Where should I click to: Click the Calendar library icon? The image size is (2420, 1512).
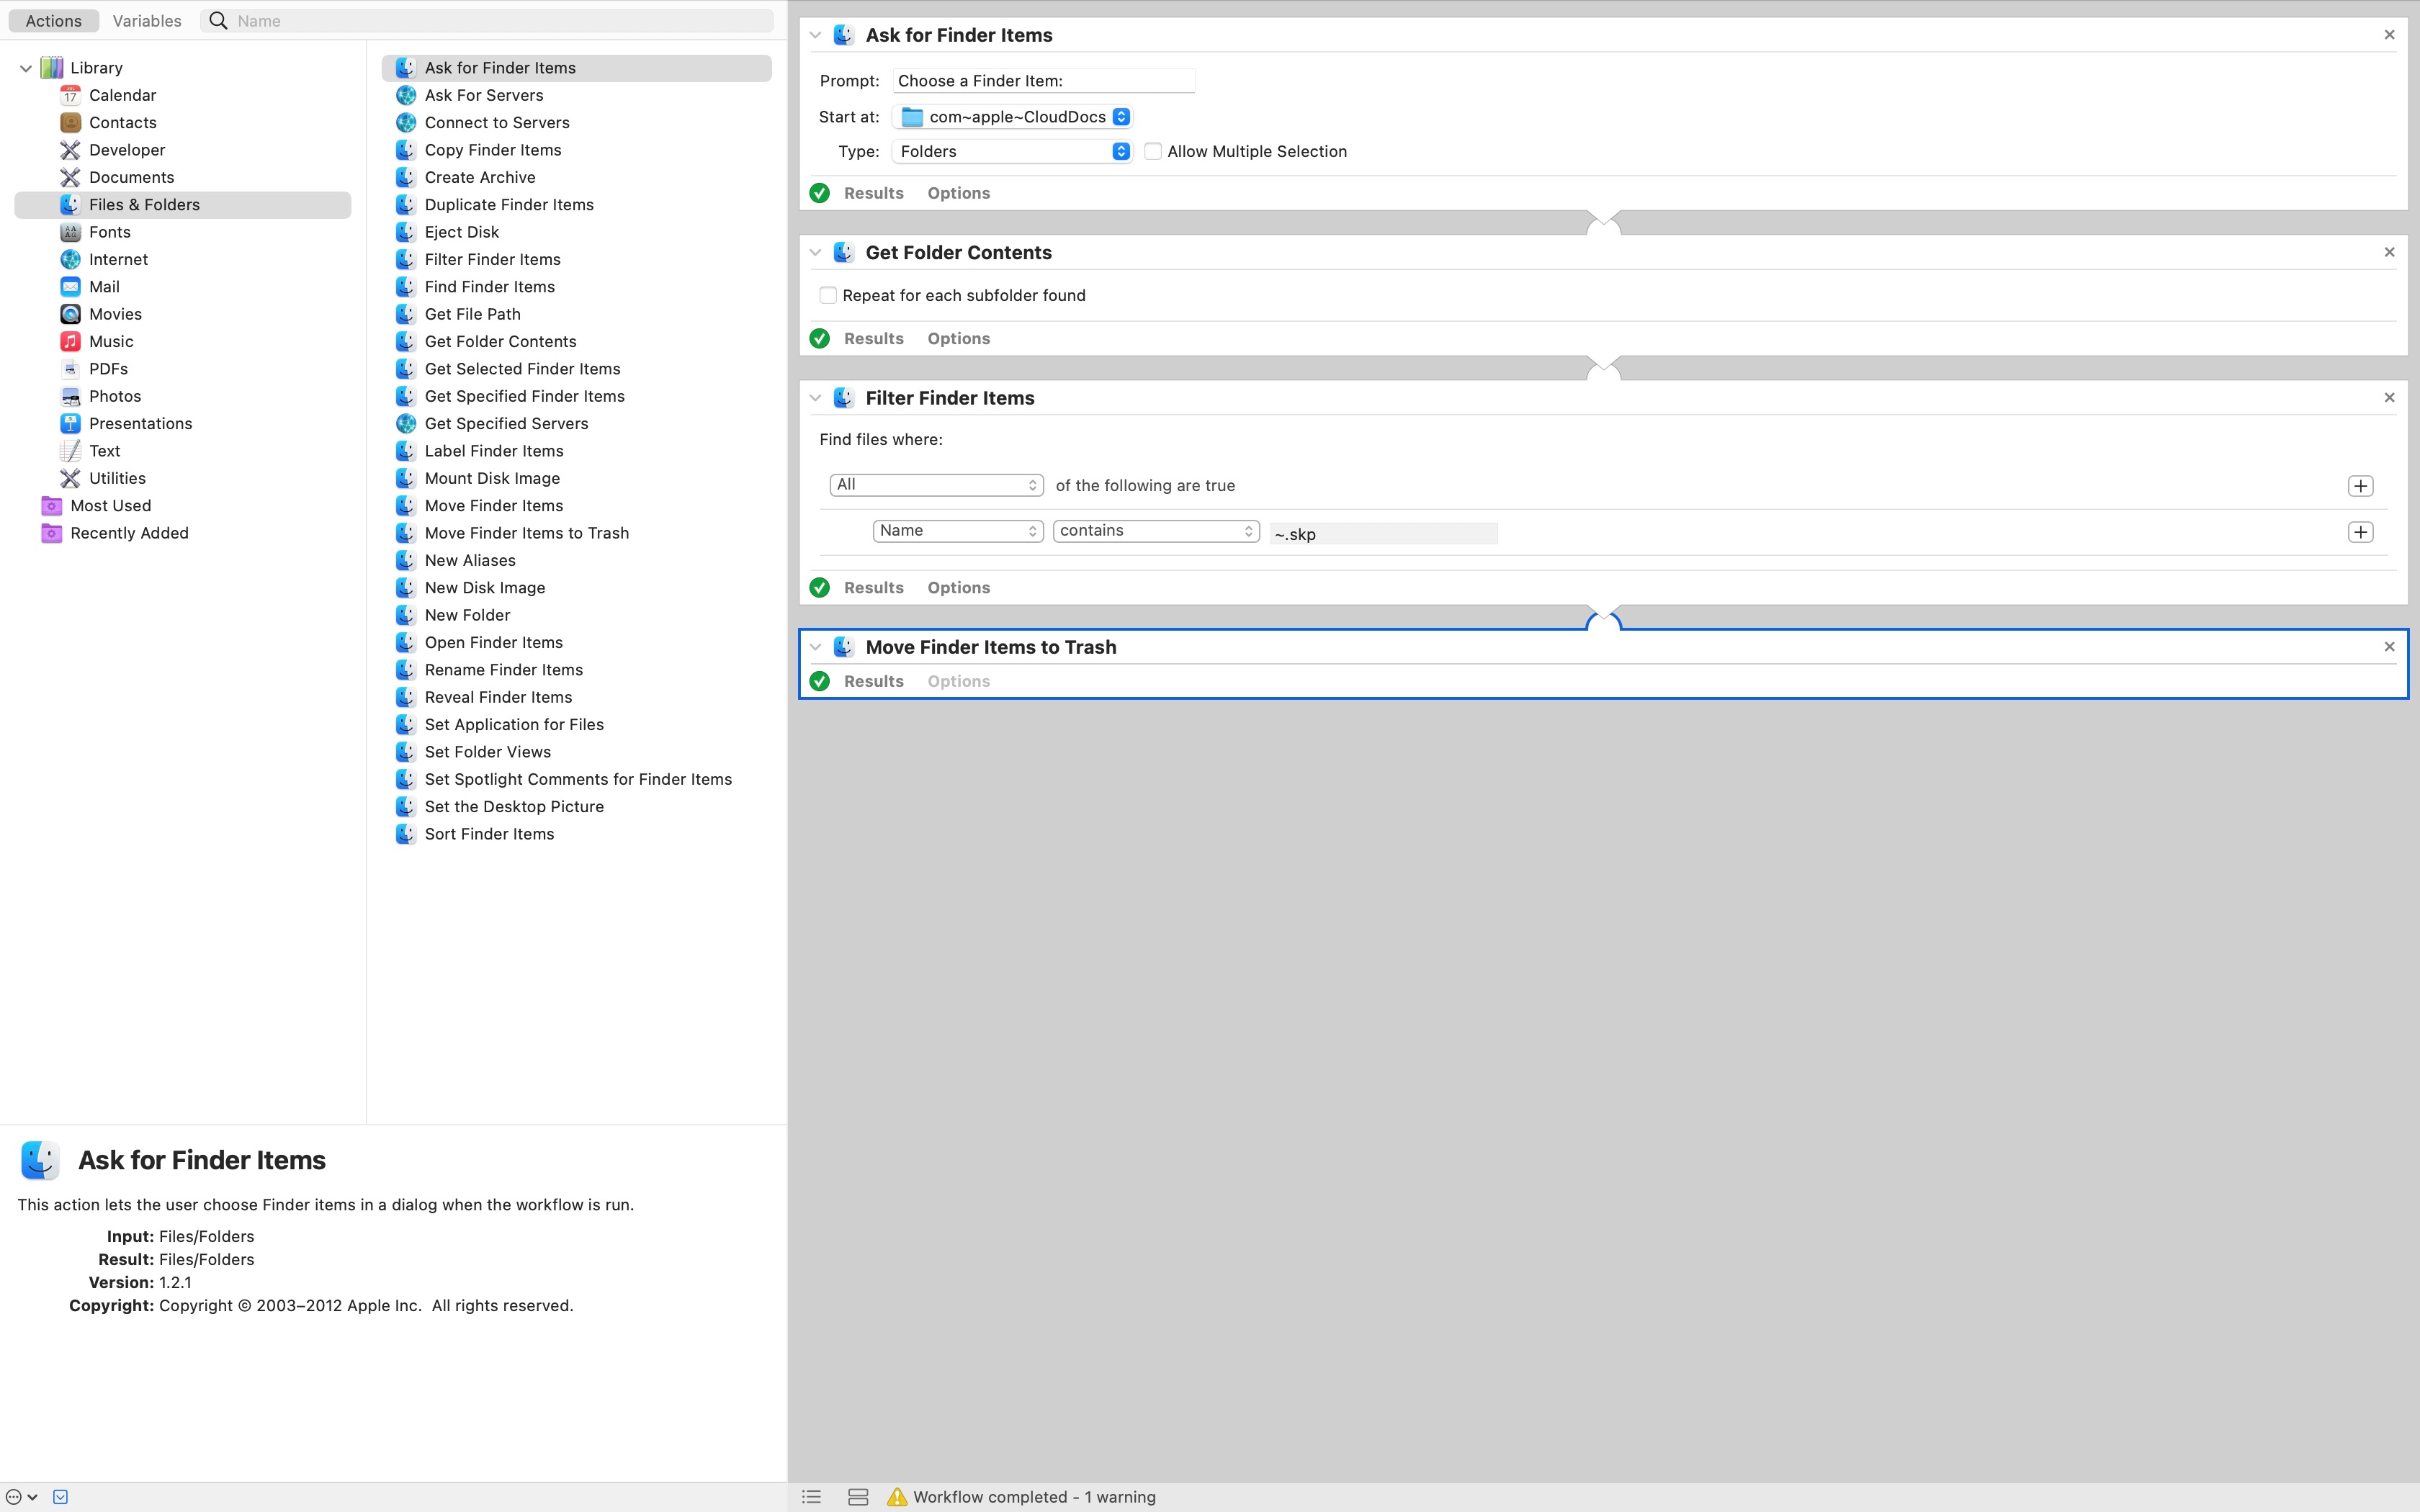point(70,95)
